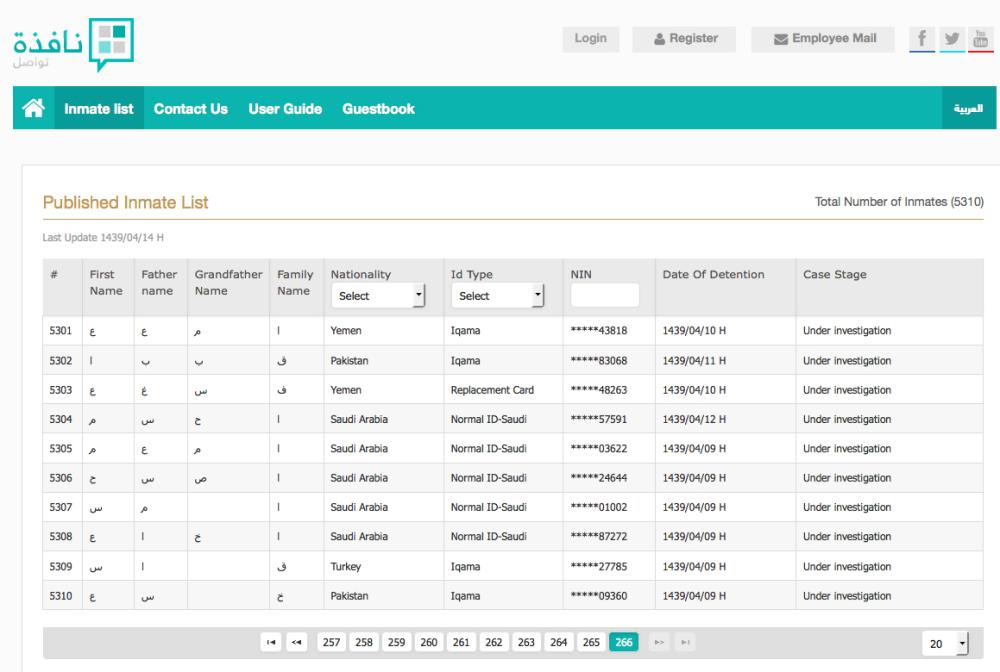Select current page 266
This screenshot has height=672, width=1000.
tap(624, 642)
